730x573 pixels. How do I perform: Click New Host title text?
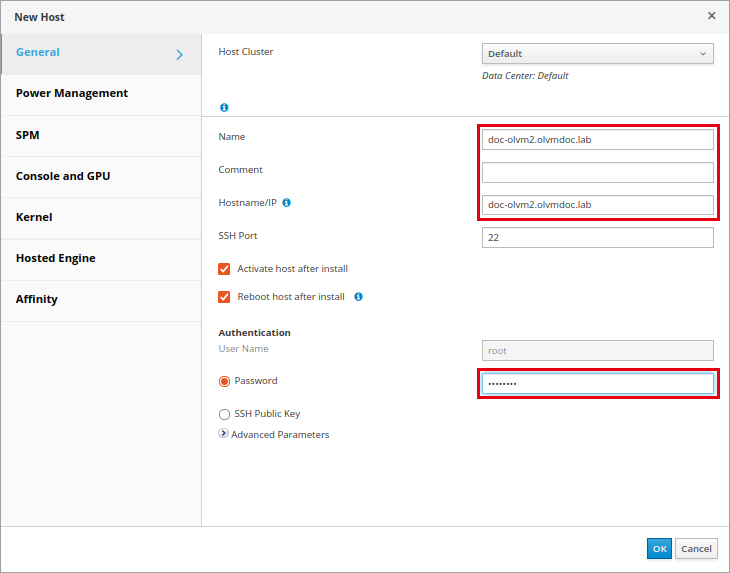coord(40,17)
